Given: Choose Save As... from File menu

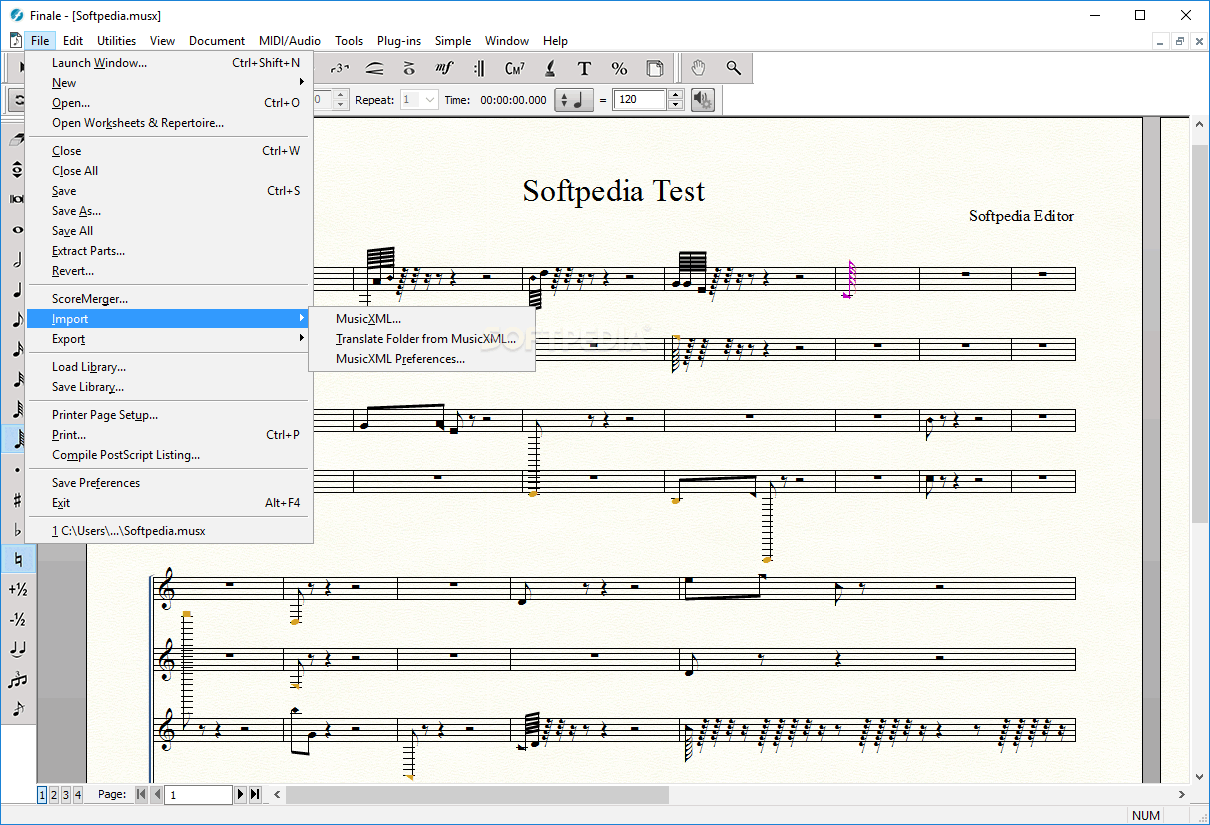Looking at the screenshot, I should coord(169,211).
